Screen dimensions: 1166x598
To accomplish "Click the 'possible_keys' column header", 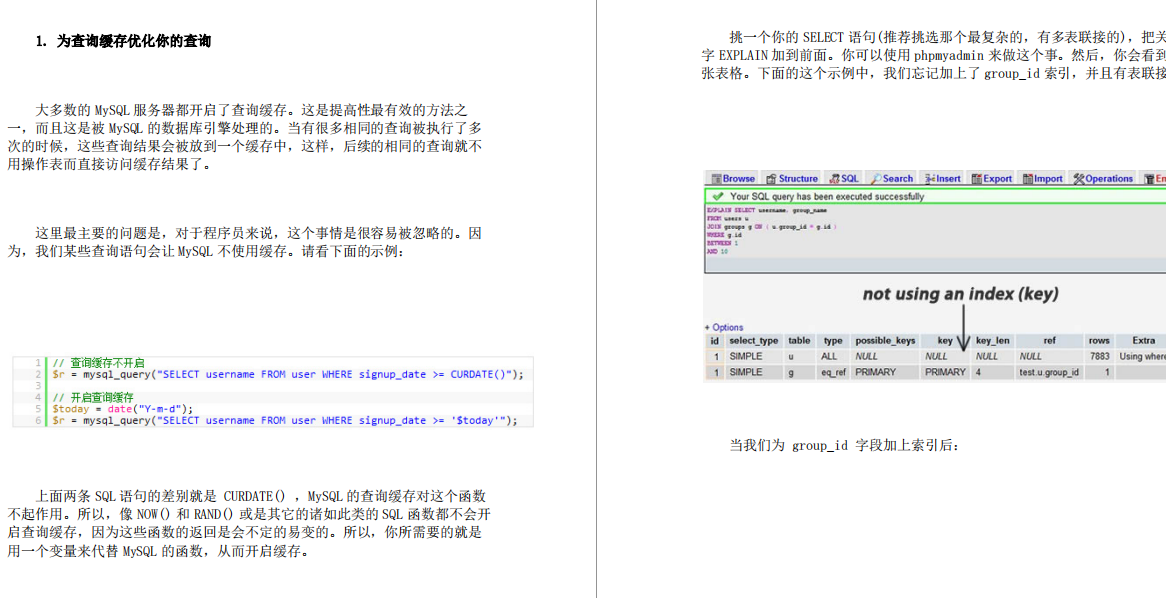I will [x=885, y=341].
